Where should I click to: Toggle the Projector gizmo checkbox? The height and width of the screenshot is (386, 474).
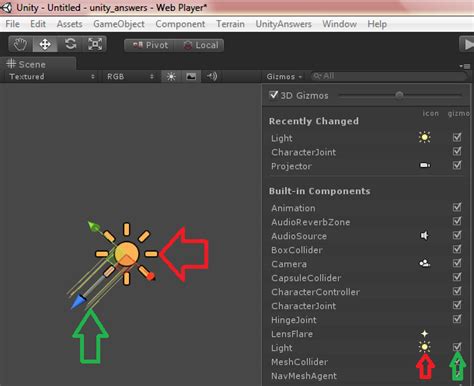pyautogui.click(x=457, y=165)
